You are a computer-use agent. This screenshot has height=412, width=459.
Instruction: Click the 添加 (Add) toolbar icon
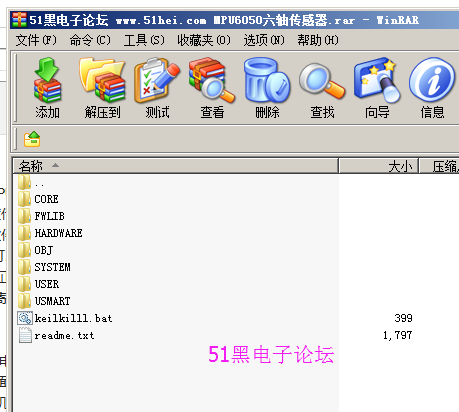click(47, 88)
